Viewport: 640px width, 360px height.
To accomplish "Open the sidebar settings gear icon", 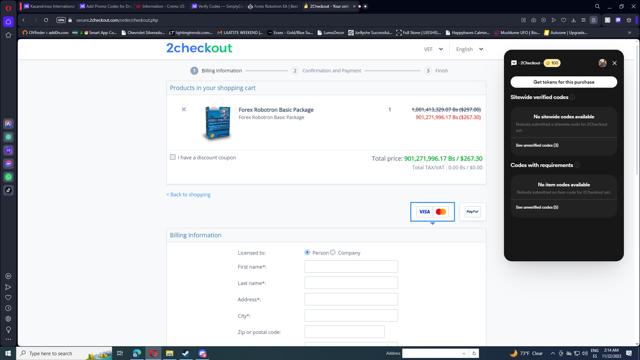I will click(x=8, y=319).
